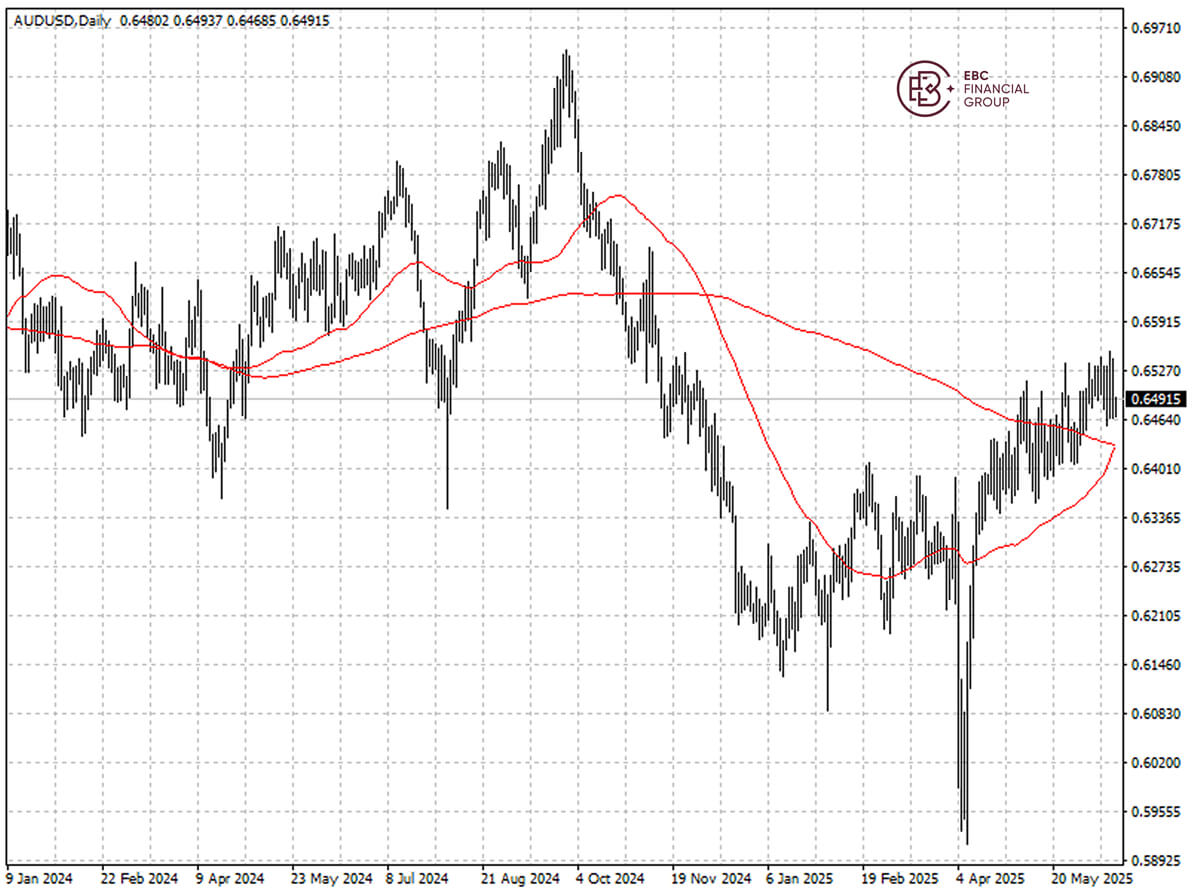1200x895 pixels.
Task: Select the 8 Jul 2024 date label
Action: (417, 878)
